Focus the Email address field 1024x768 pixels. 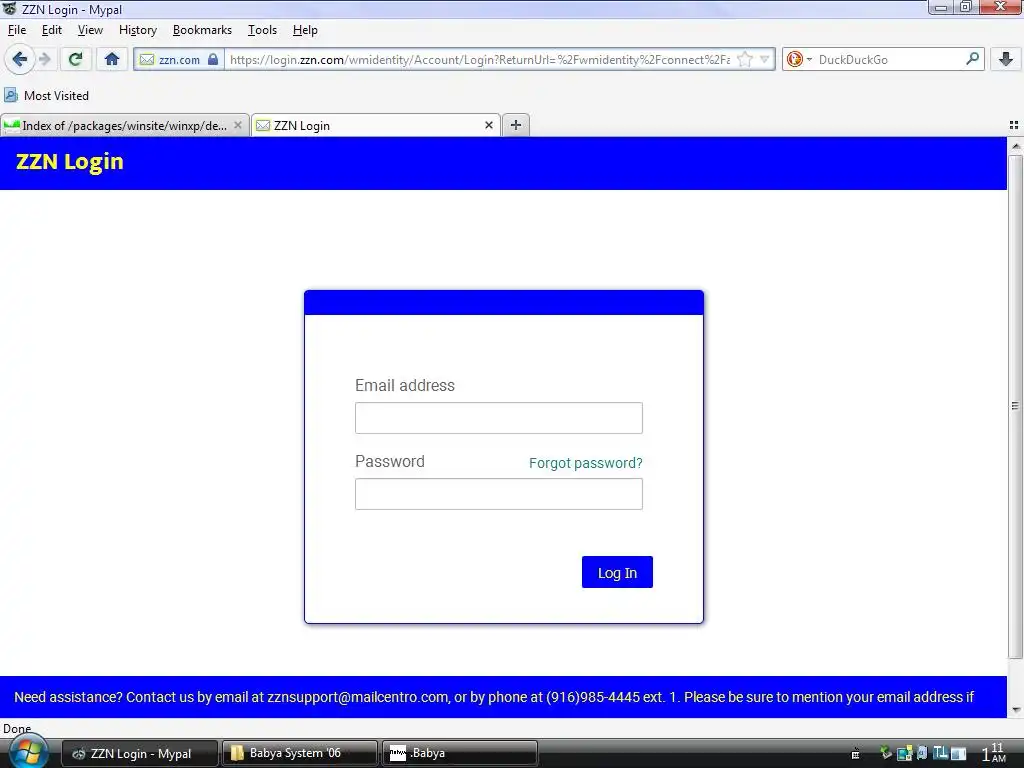(499, 418)
